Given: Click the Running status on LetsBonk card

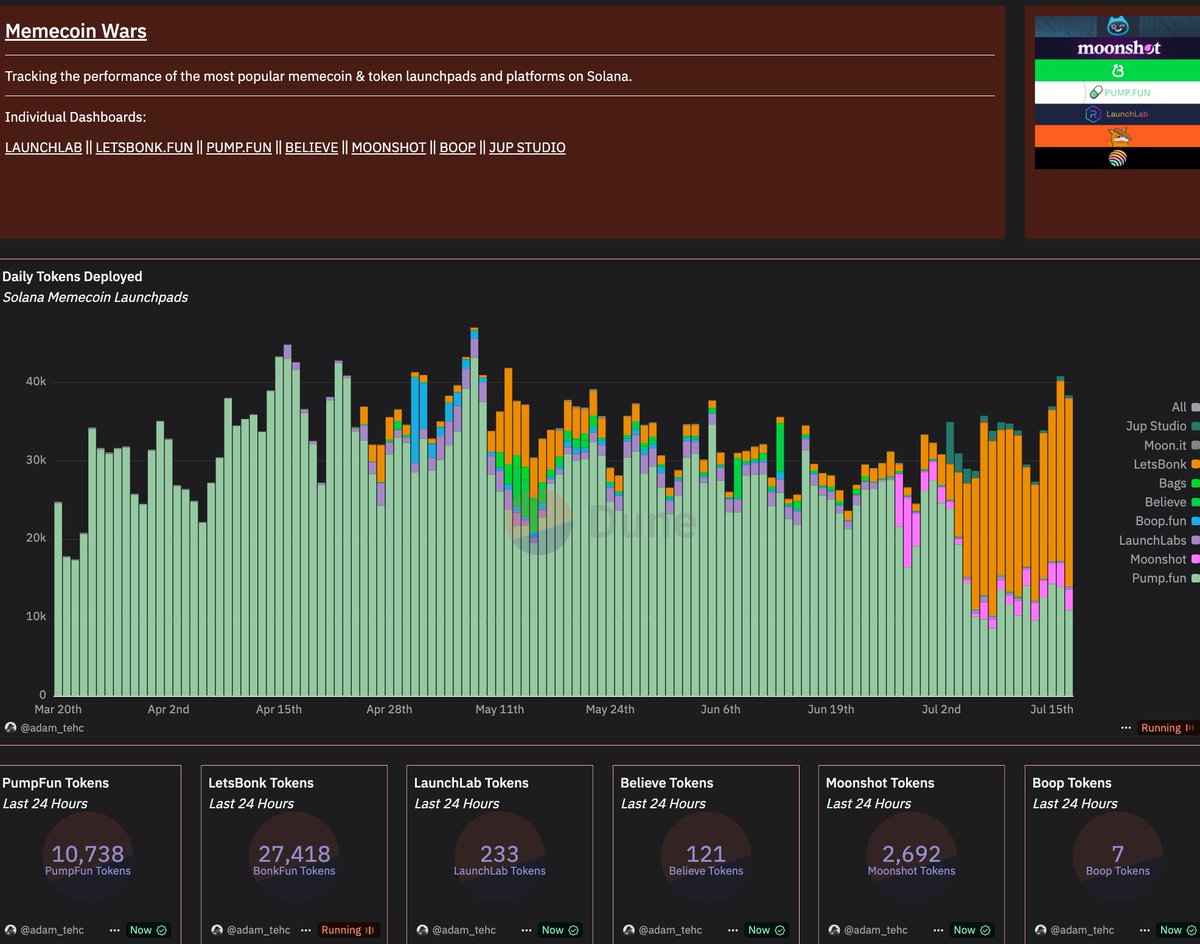Looking at the screenshot, I should pos(349,930).
